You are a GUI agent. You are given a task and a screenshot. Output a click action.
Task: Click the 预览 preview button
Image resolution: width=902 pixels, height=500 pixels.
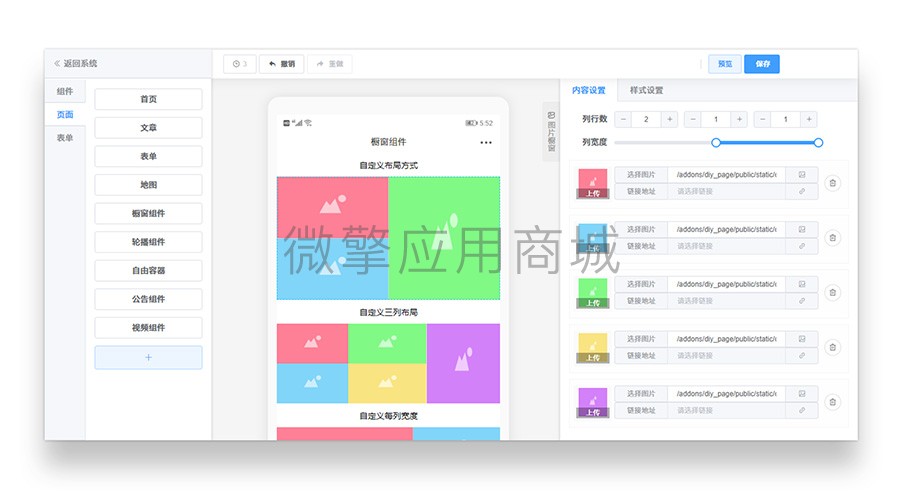pos(725,64)
